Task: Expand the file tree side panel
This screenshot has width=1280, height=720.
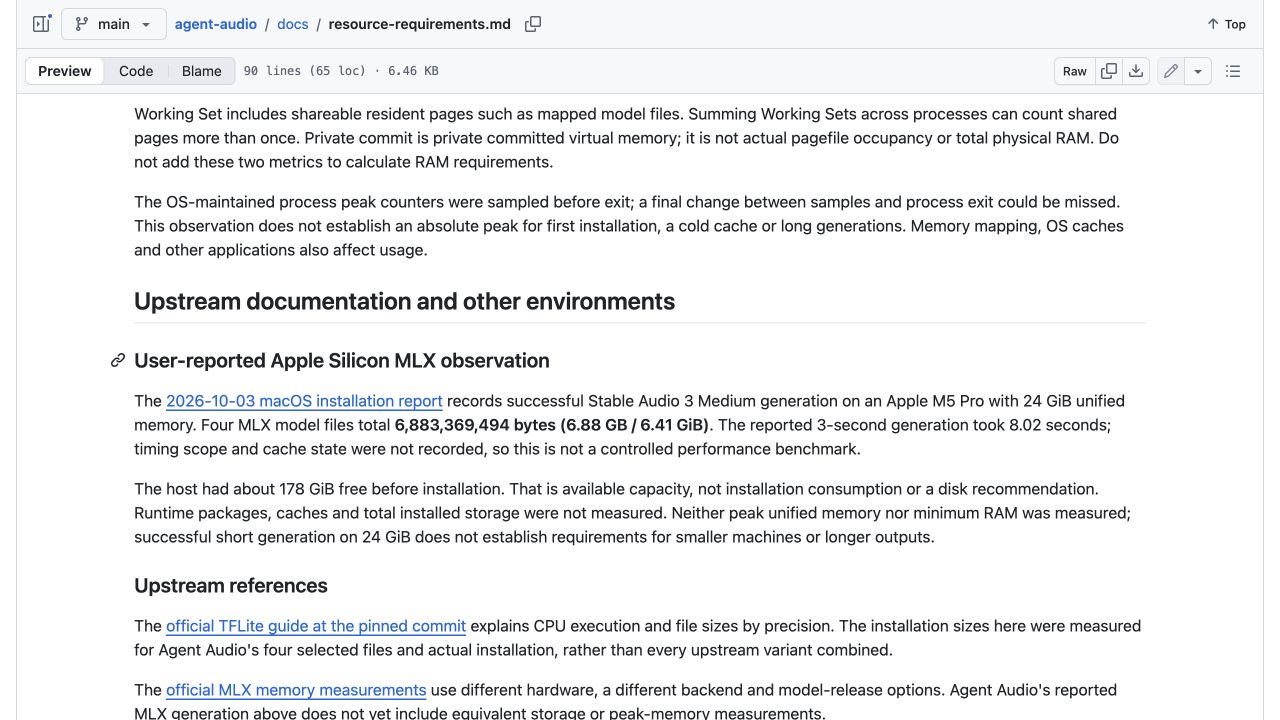Action: coord(41,24)
